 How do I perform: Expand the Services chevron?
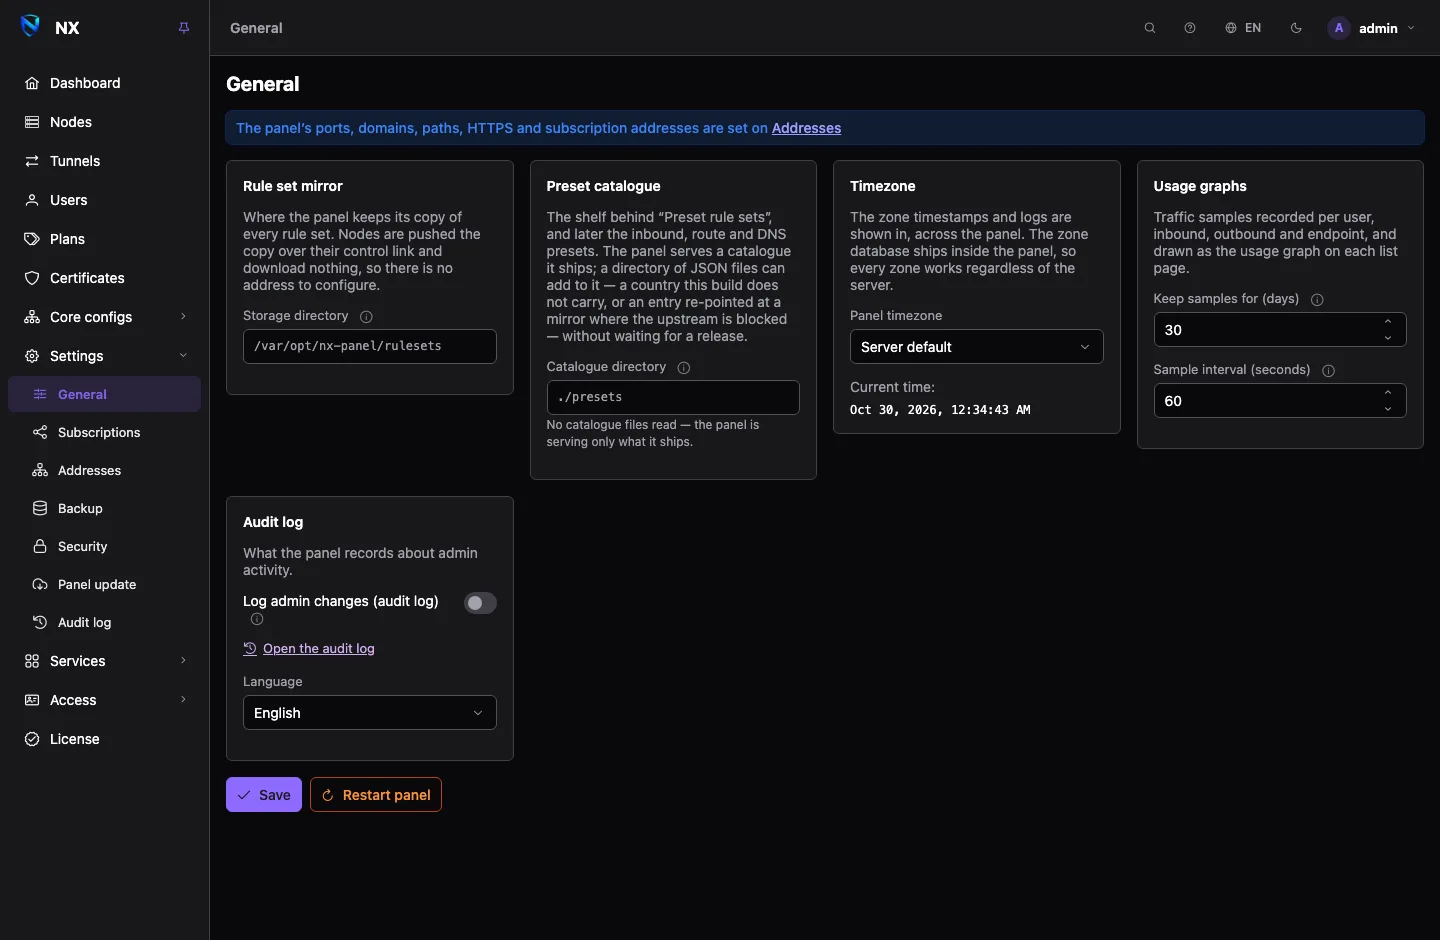[183, 661]
